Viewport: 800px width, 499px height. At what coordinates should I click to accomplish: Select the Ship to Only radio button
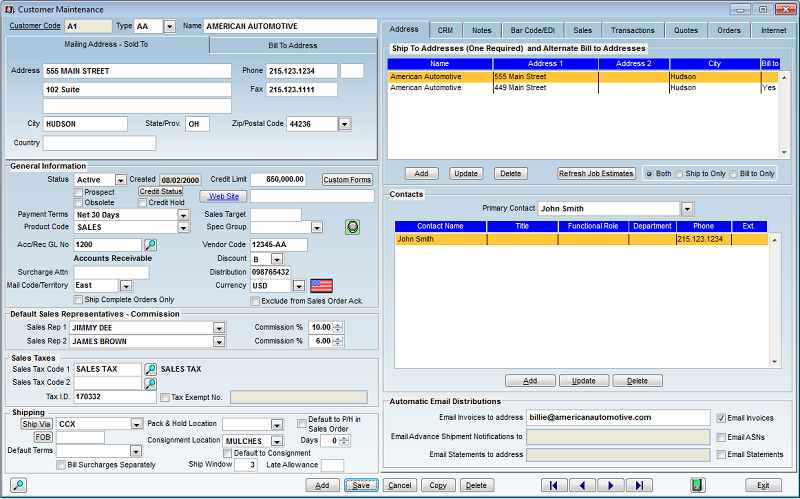tap(680, 173)
